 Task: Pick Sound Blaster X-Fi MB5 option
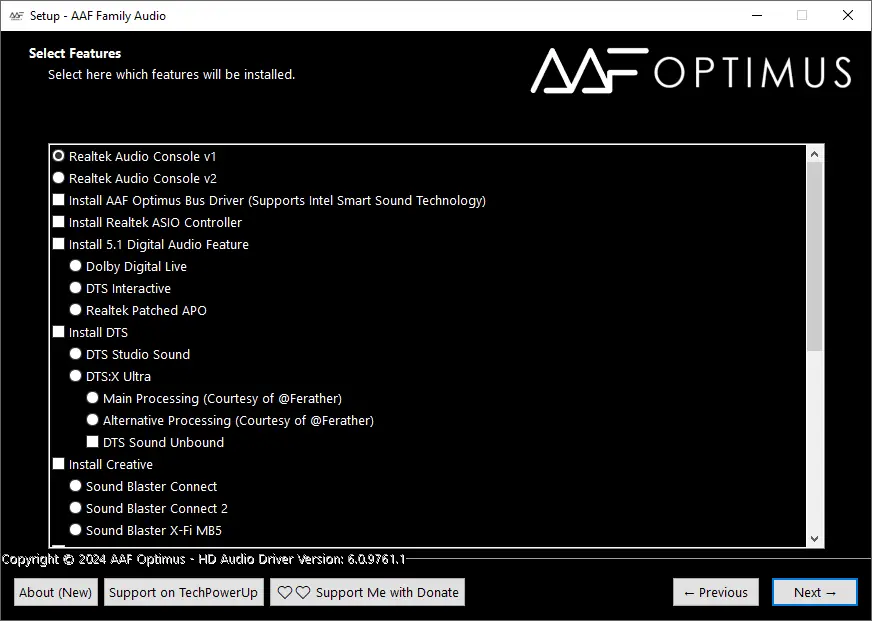[x=76, y=530]
